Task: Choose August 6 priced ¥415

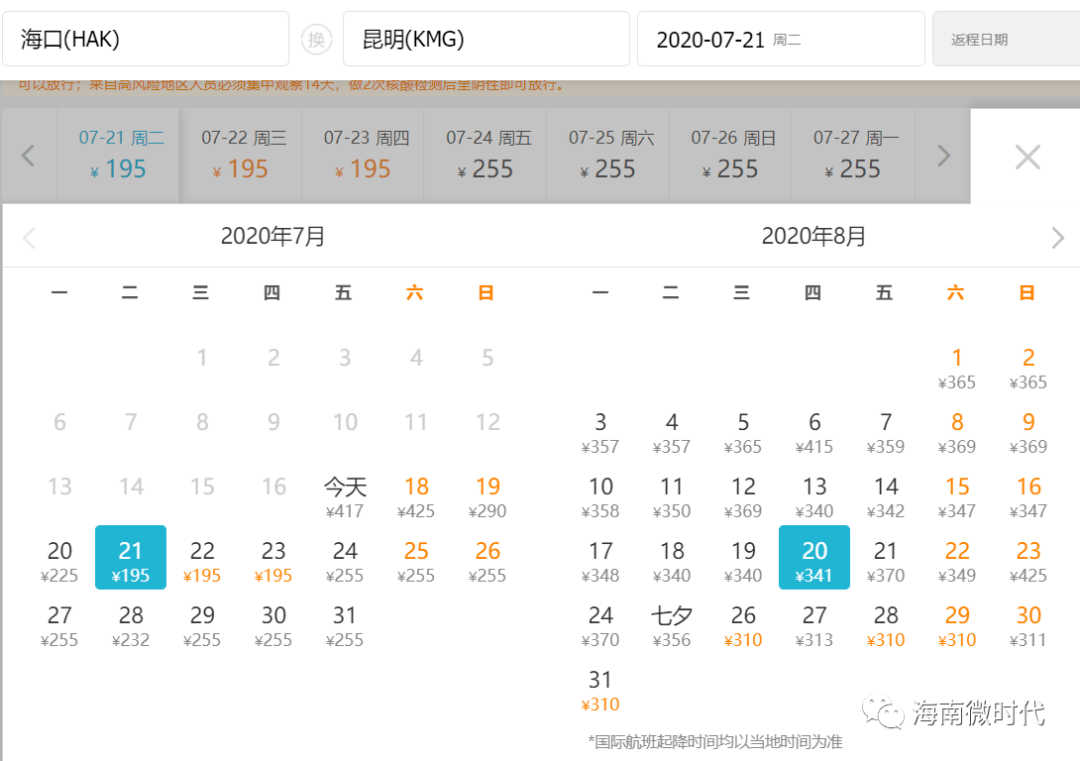Action: point(814,432)
